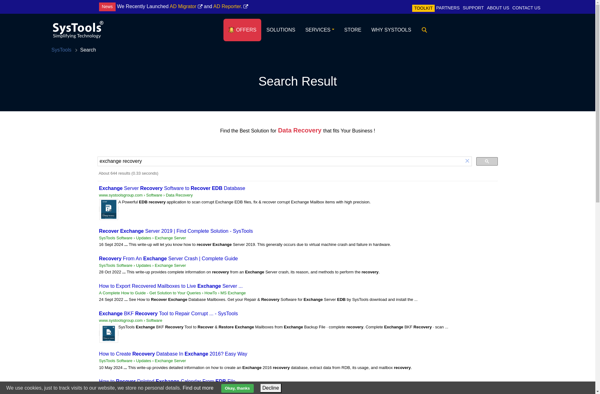Image resolution: width=600 pixels, height=394 pixels.
Task: Clear the search field with X icon
Action: coord(467,161)
